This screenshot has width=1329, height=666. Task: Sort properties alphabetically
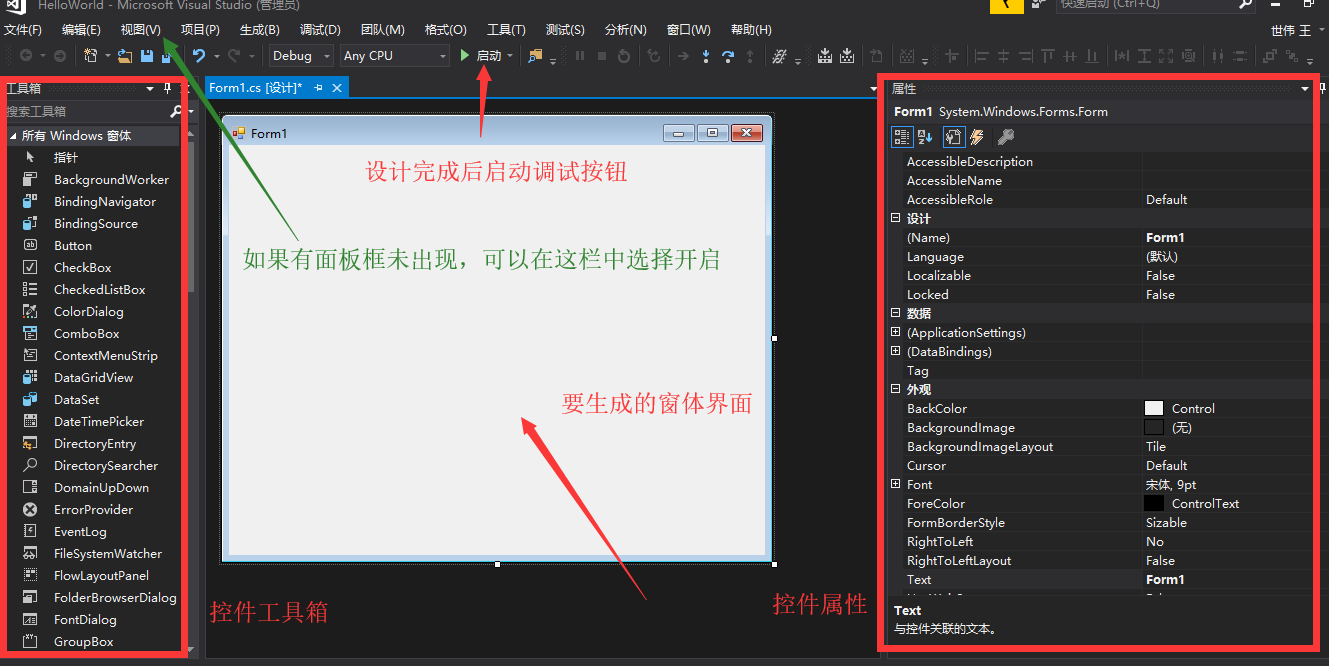tap(925, 137)
